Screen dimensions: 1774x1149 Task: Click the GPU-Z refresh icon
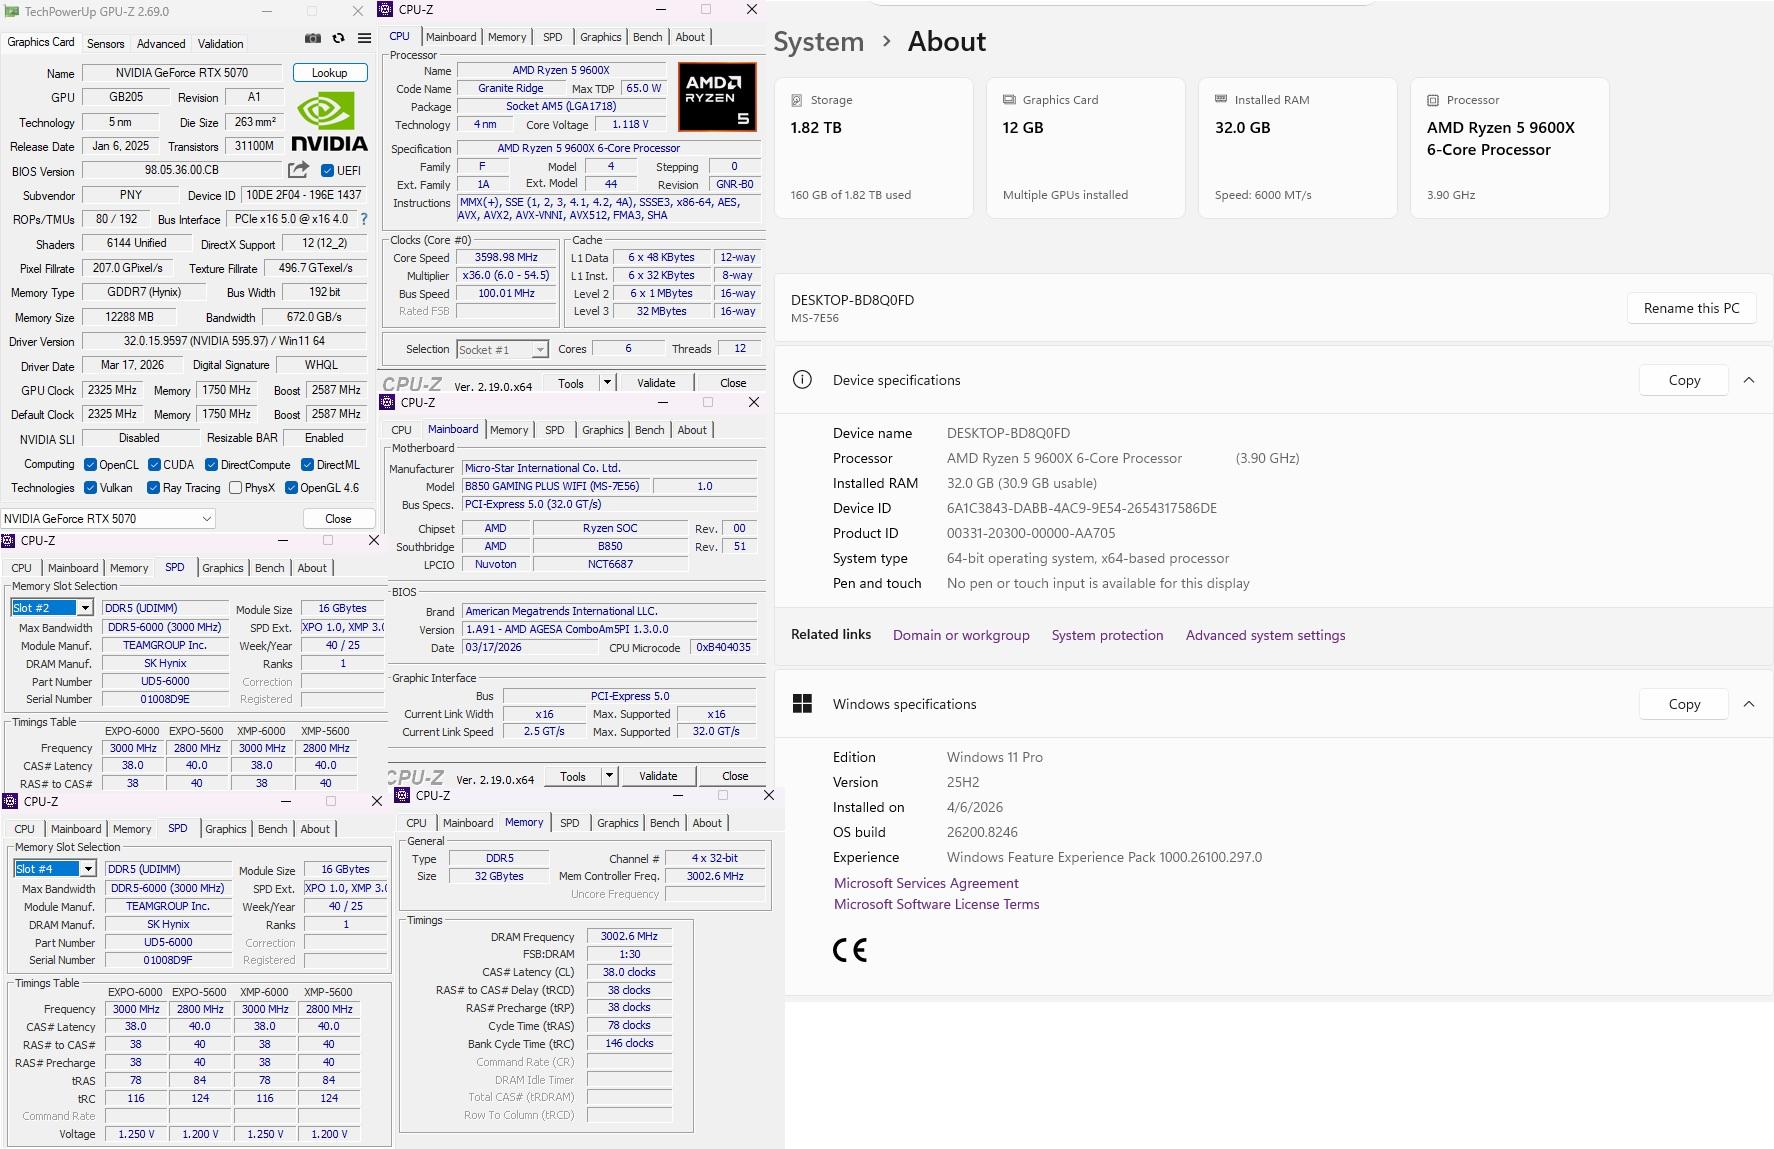pos(339,38)
